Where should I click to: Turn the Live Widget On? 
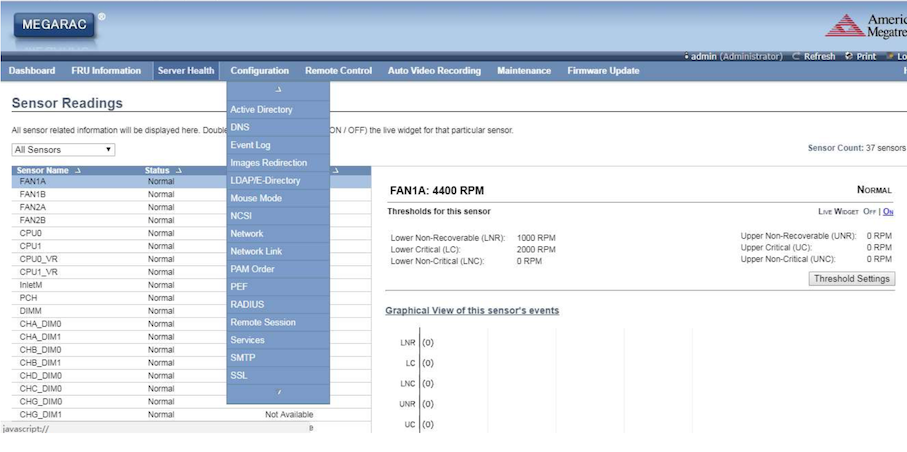point(887,212)
